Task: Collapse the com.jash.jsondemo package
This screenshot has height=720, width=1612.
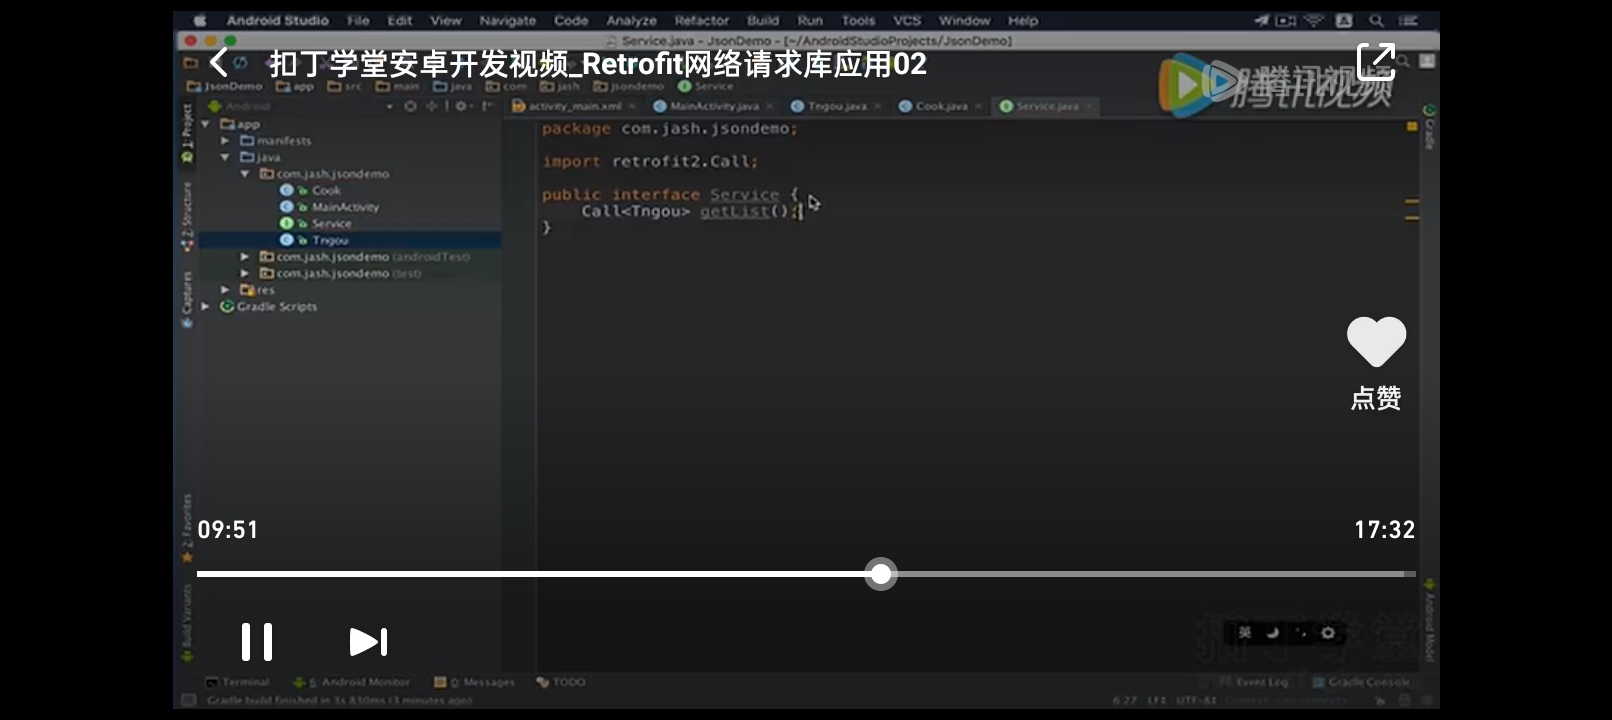Action: click(245, 174)
